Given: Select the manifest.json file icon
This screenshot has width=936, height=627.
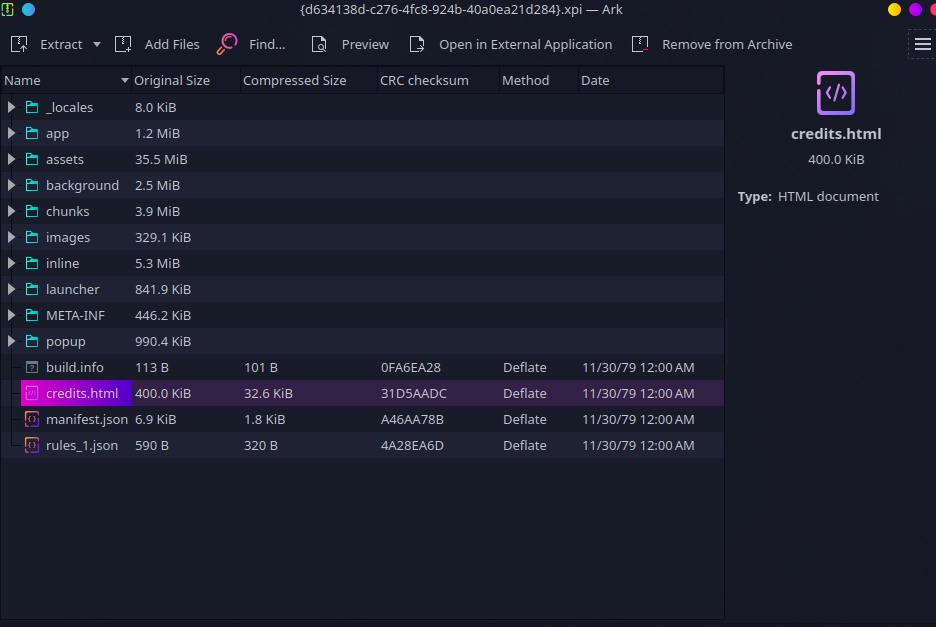Looking at the screenshot, I should [31, 419].
